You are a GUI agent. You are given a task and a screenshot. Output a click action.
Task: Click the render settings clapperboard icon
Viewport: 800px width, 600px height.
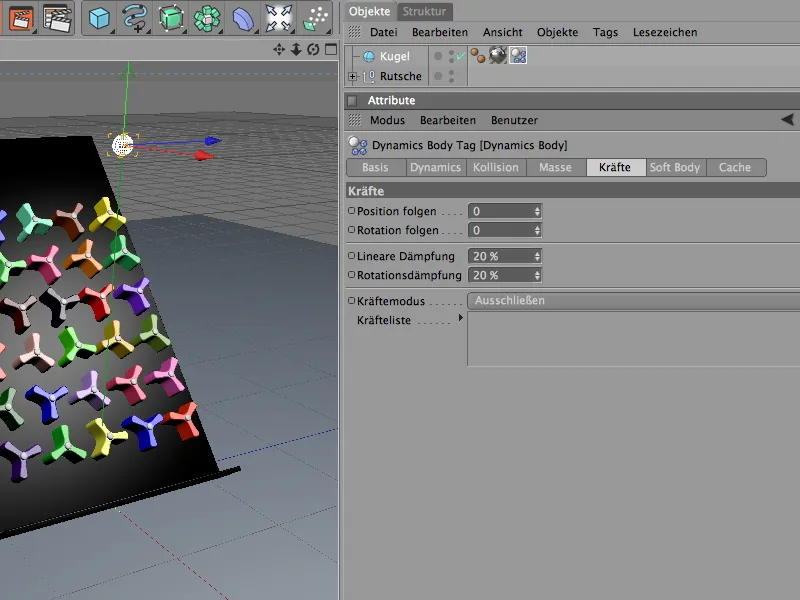pyautogui.click(x=58, y=17)
